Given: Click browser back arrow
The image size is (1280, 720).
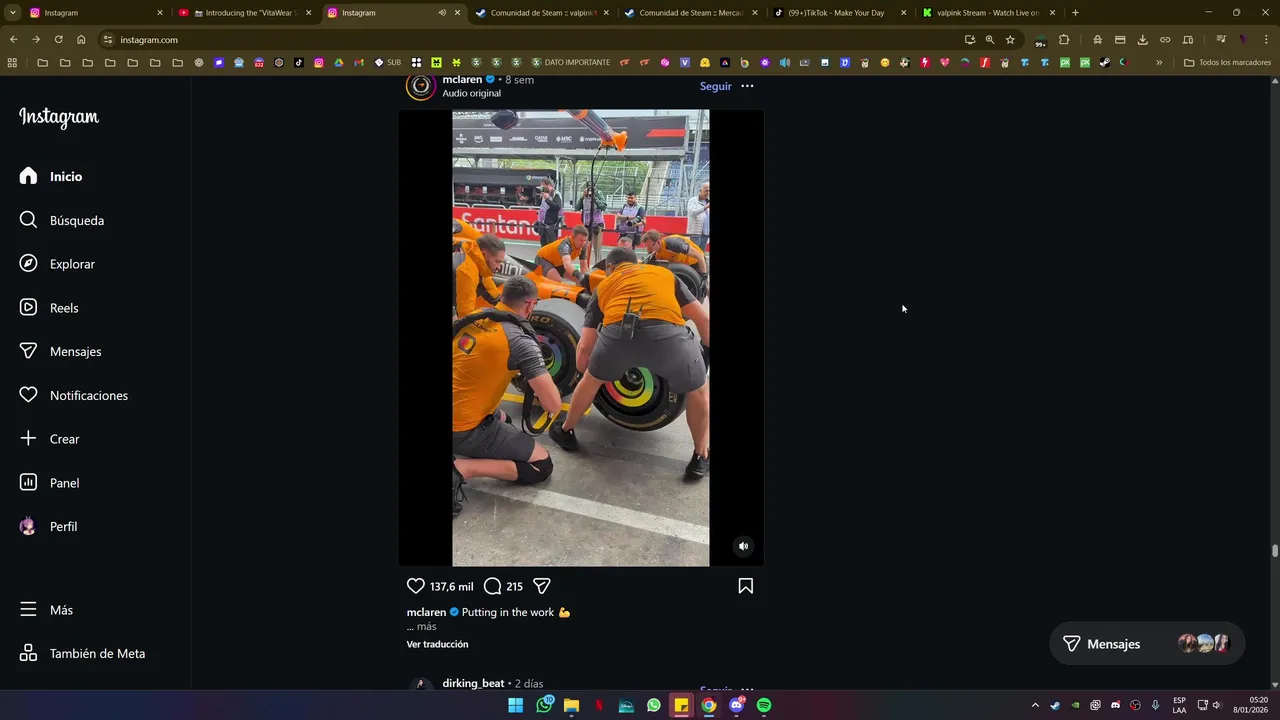Looking at the screenshot, I should (13, 39).
